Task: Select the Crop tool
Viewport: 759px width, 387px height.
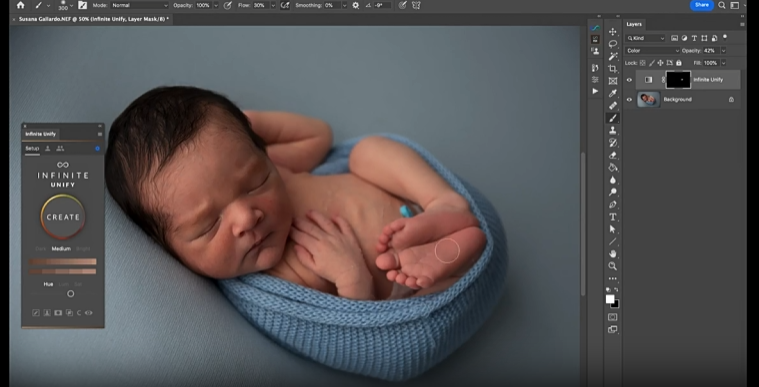Action: [613, 68]
